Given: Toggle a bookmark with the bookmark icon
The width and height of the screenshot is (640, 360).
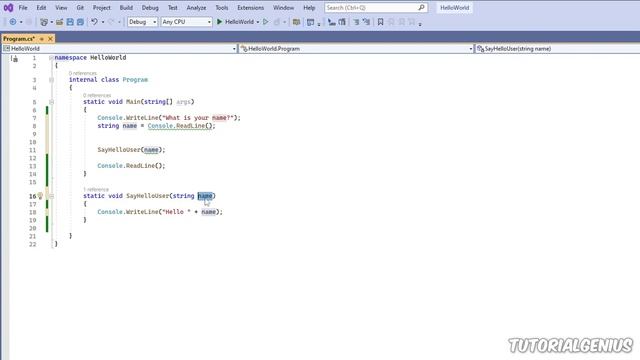Looking at the screenshot, I should point(380,22).
